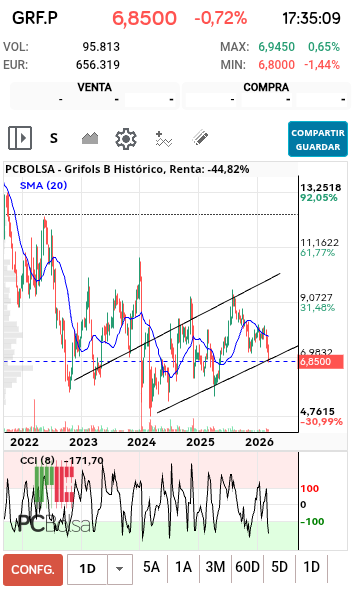Click the 9,0727 price axis label
Image resolution: width=360 pixels, height=591 pixels.
tap(316, 297)
